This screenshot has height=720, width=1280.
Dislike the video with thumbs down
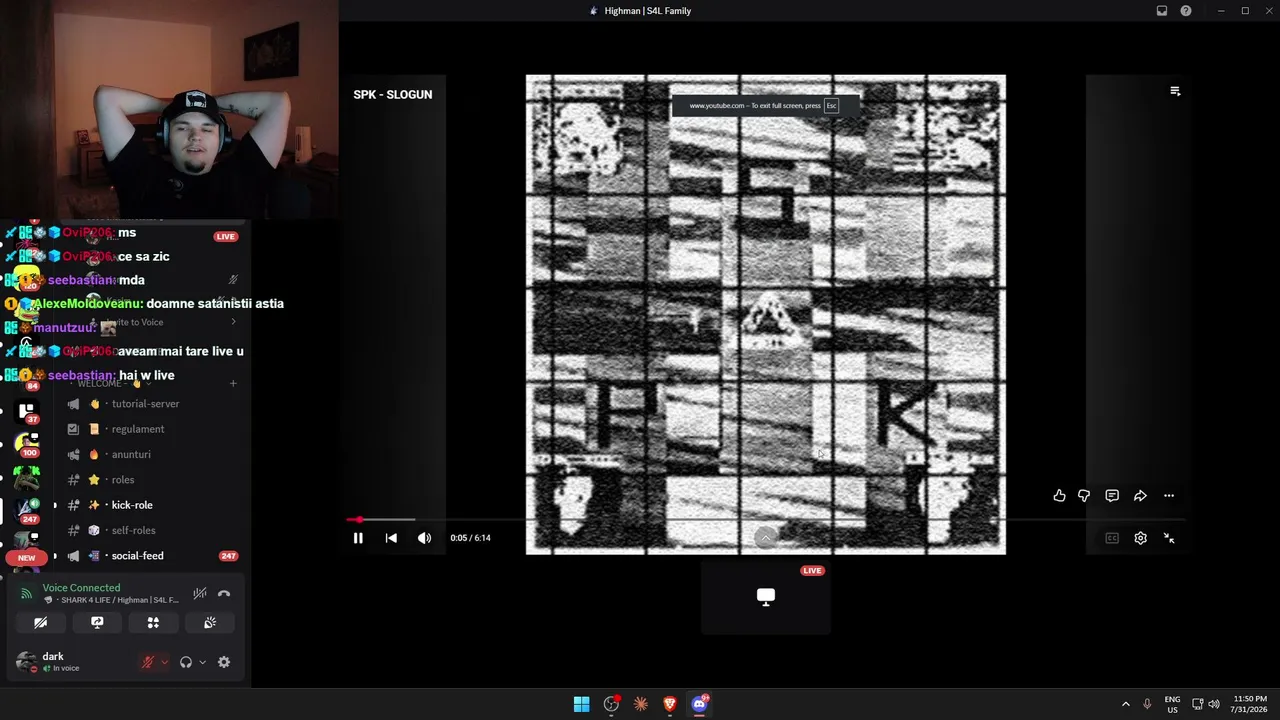[x=1084, y=496]
